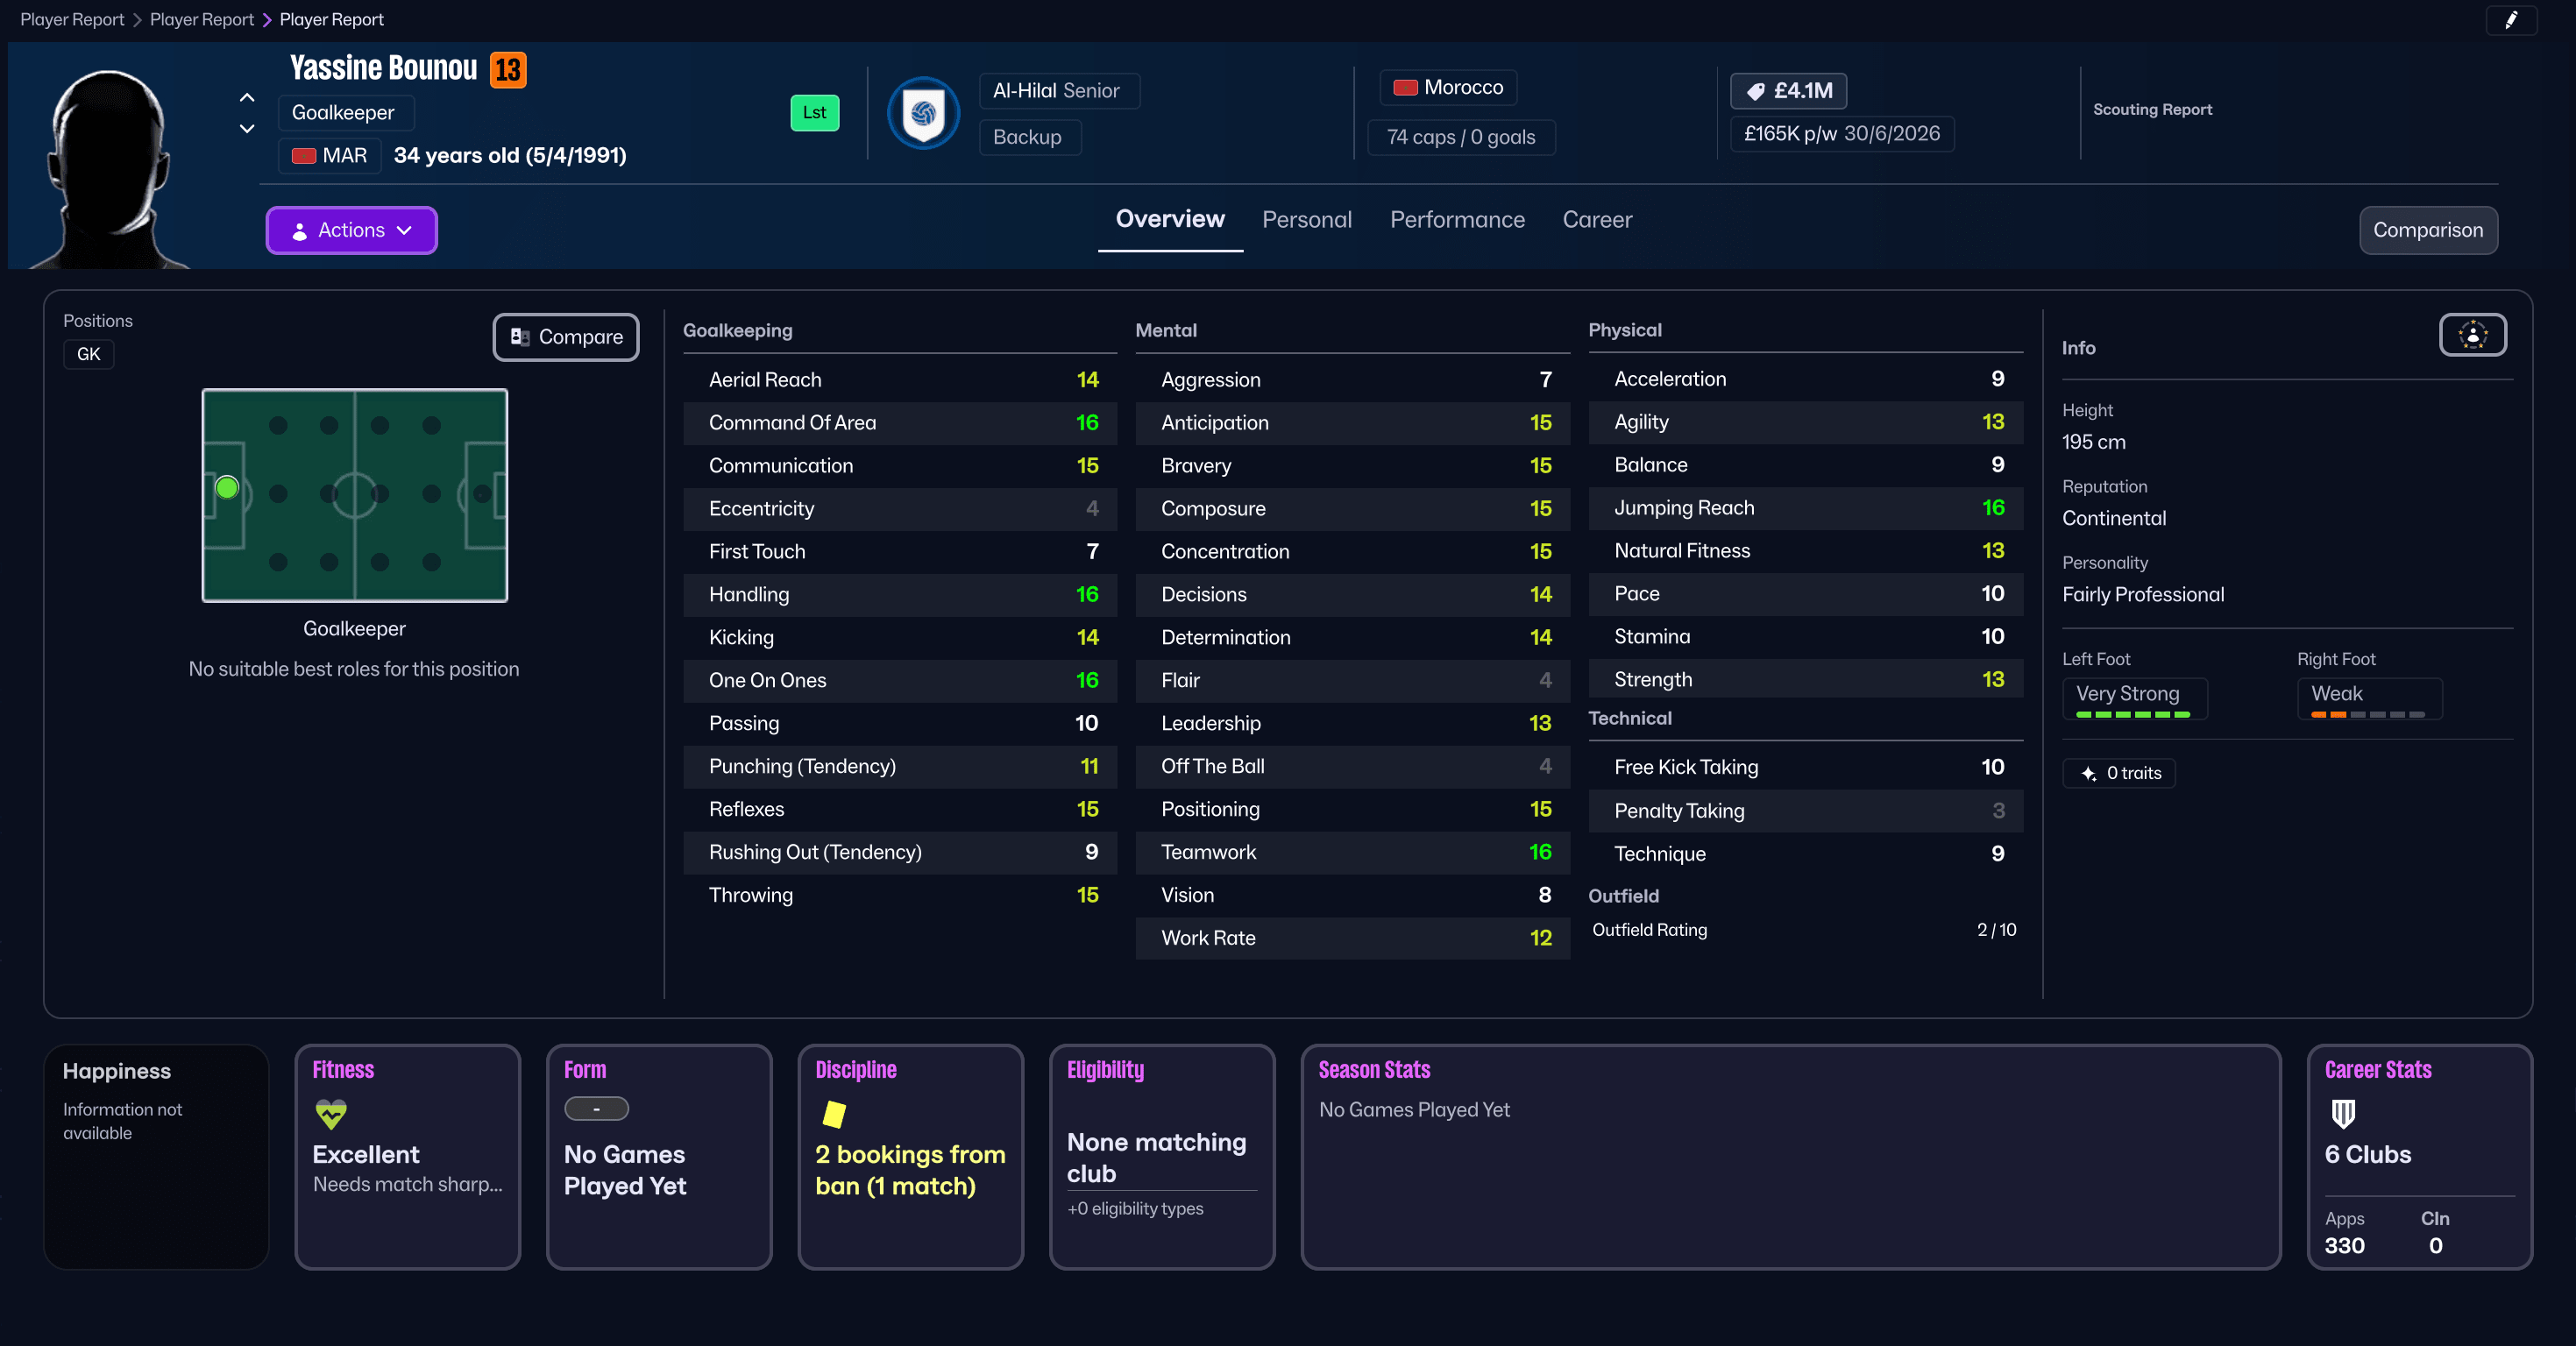Click the down chevron beside the player photo
Image resolution: width=2576 pixels, height=1346 pixels.
click(246, 129)
